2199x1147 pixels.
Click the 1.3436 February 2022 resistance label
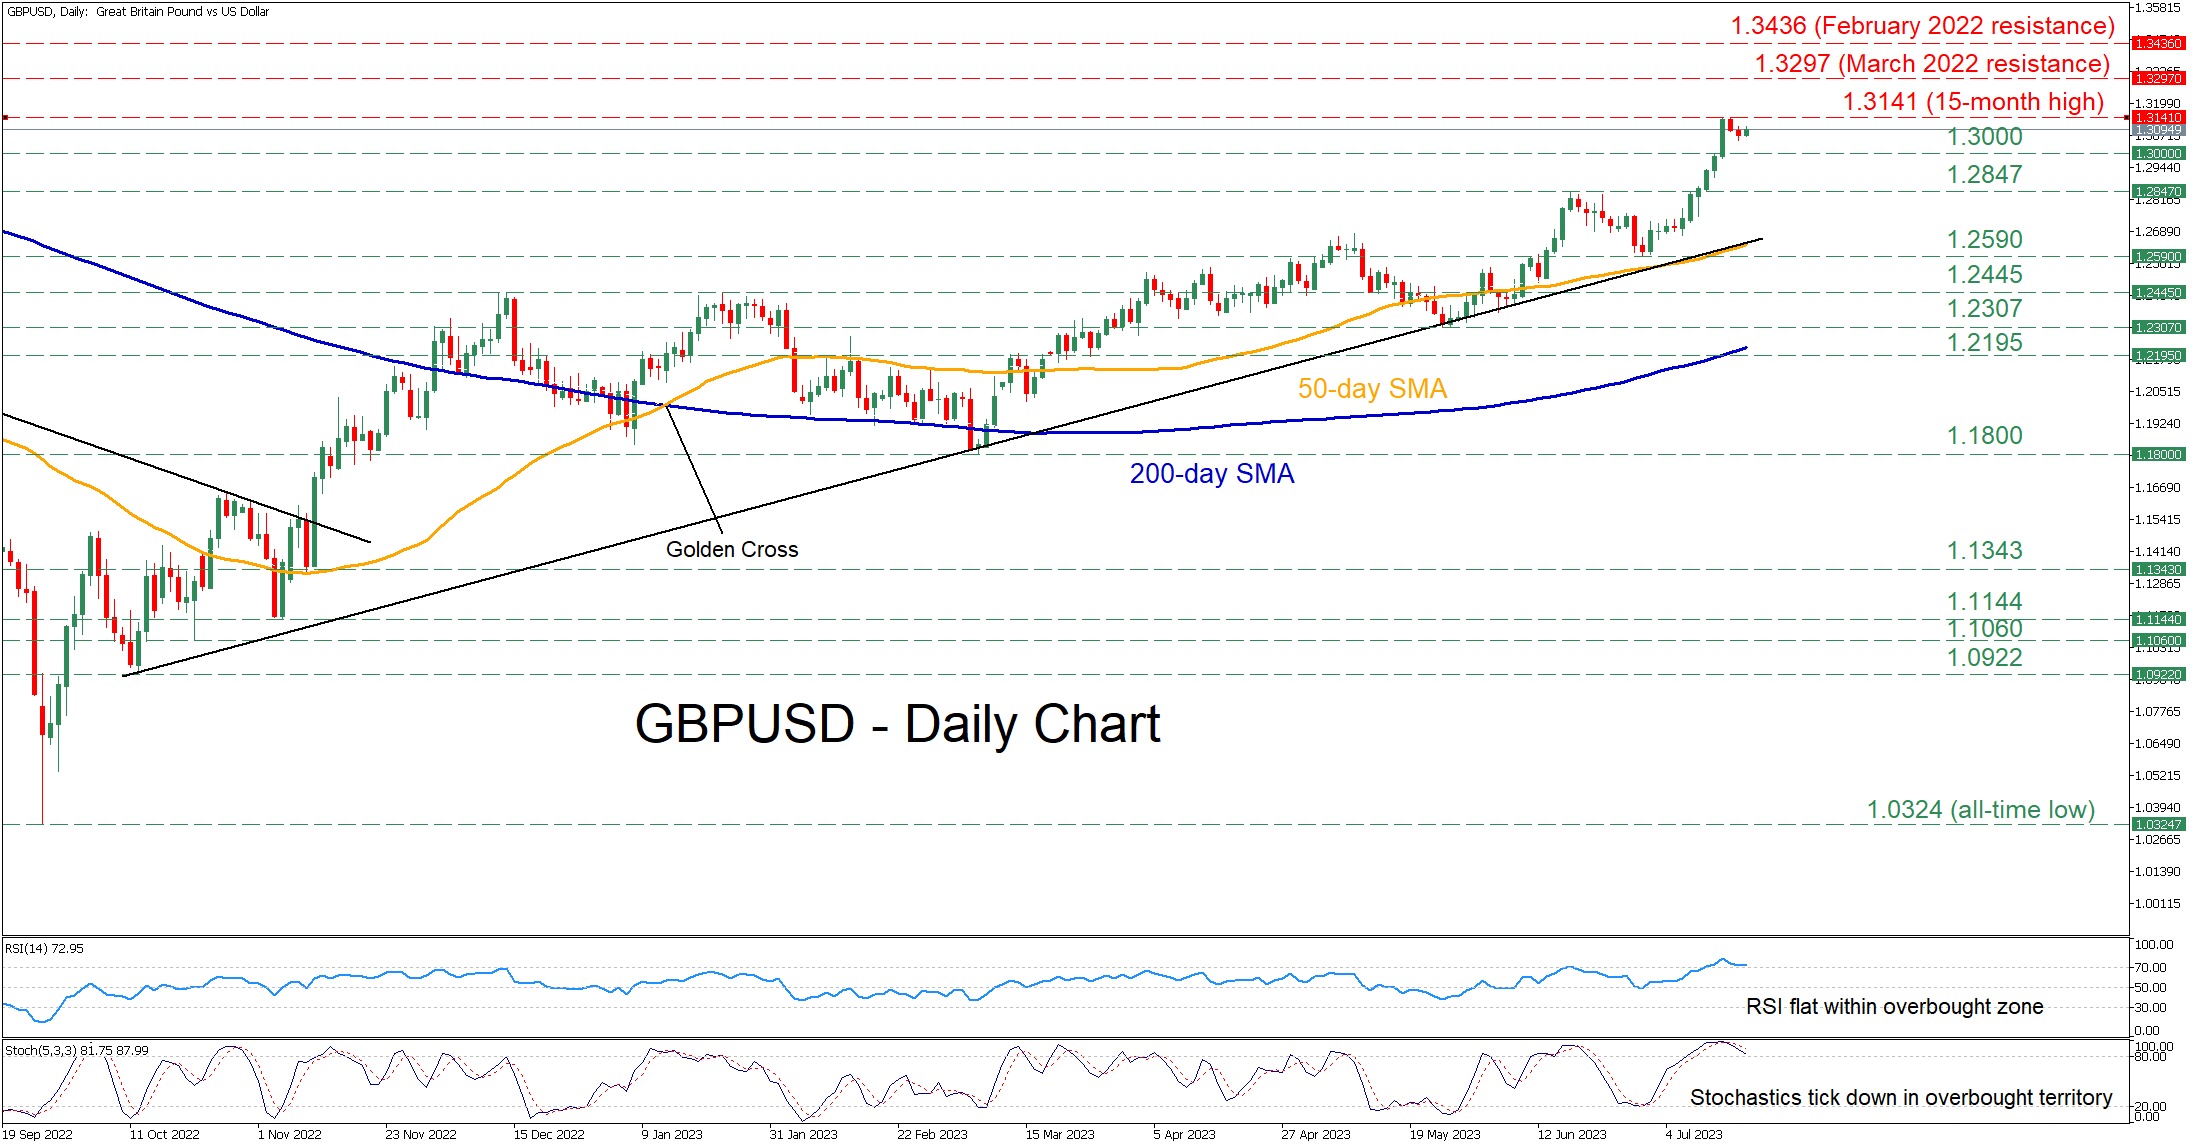click(x=1922, y=26)
